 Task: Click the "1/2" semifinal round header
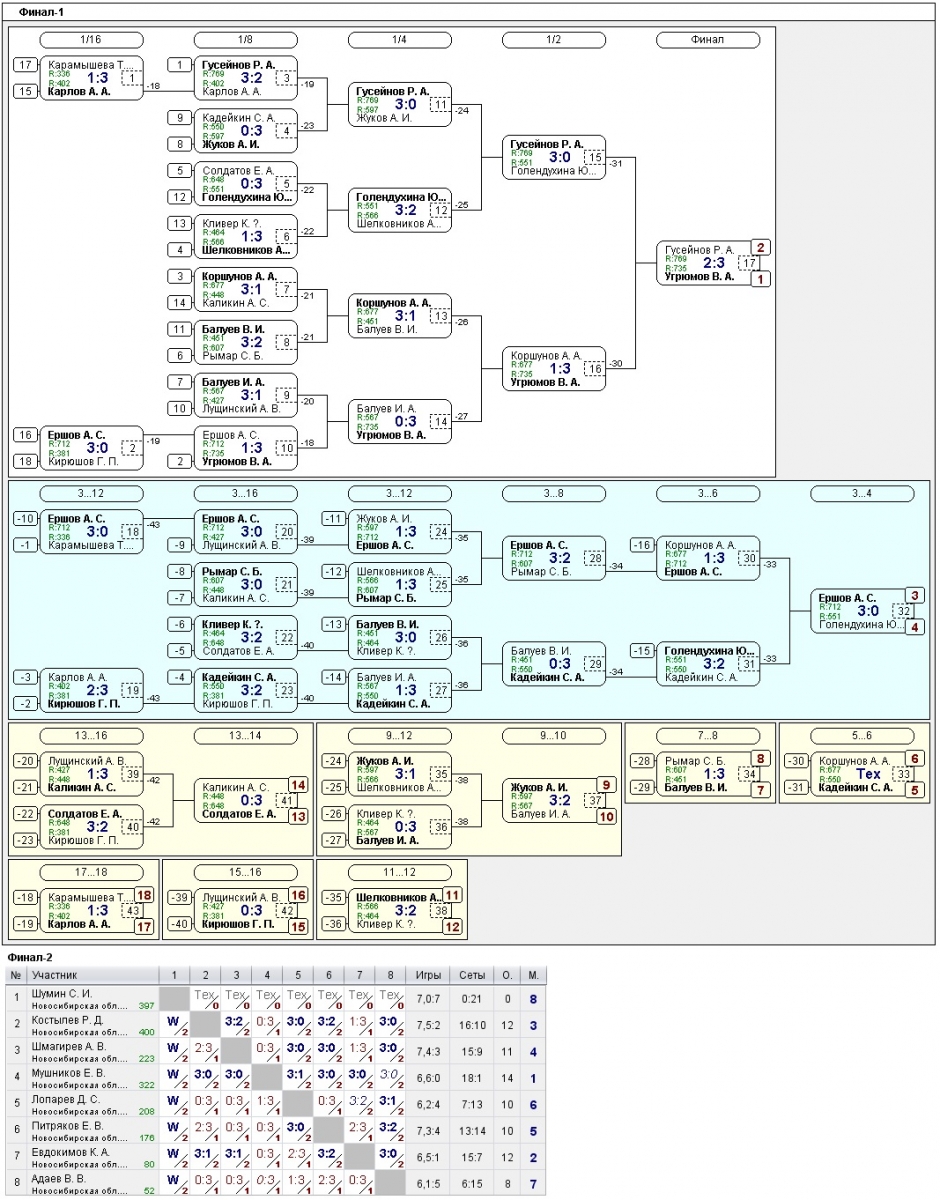pos(553,39)
